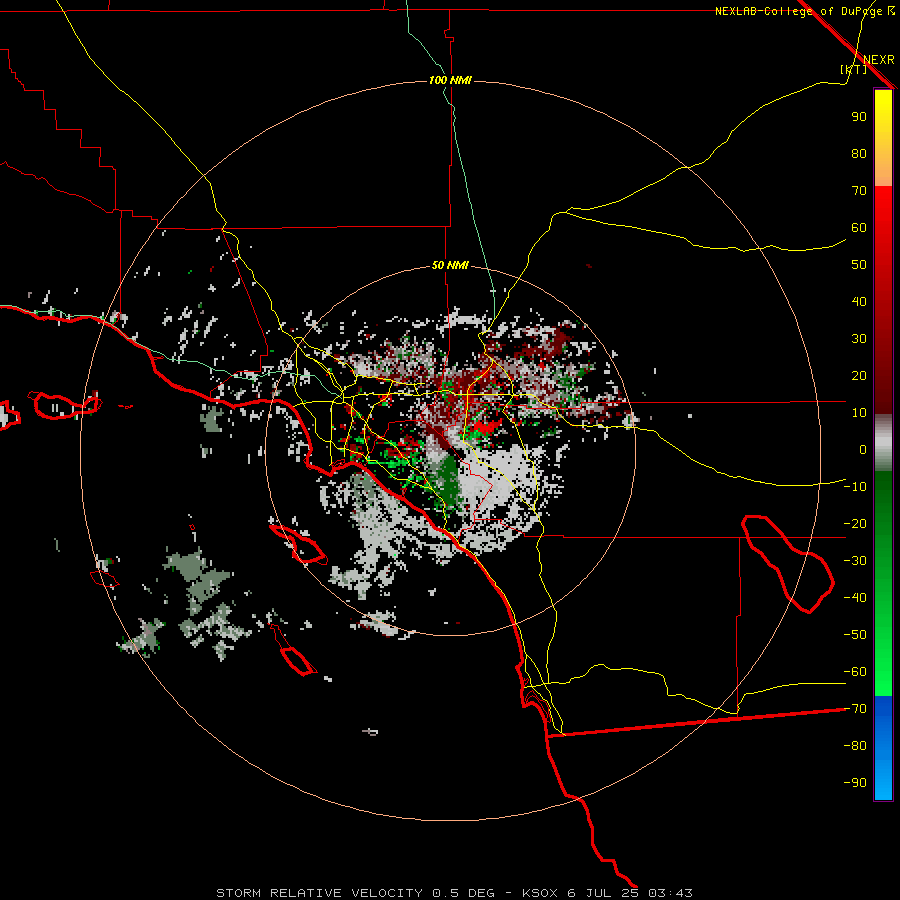Click the "0" value on the velocity scale
This screenshot has width=900, height=900.
[x=863, y=450]
